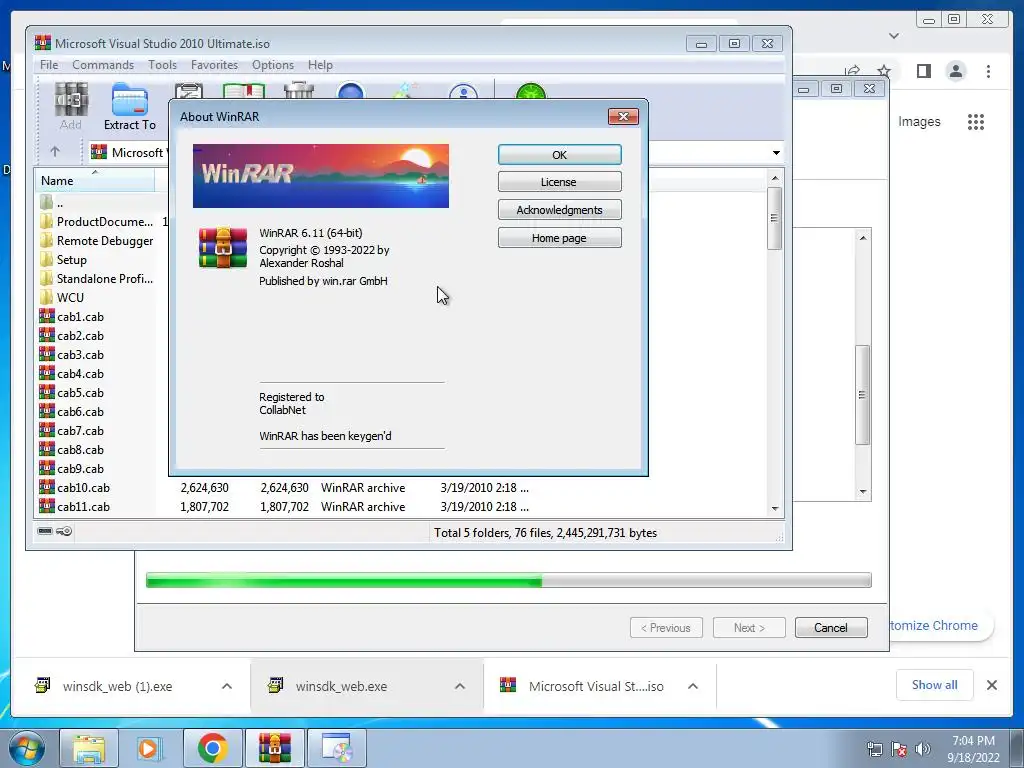The width and height of the screenshot is (1024, 768).
Task: Expand options for winsdk_web (1).exe download
Action: pyautogui.click(x=227, y=686)
